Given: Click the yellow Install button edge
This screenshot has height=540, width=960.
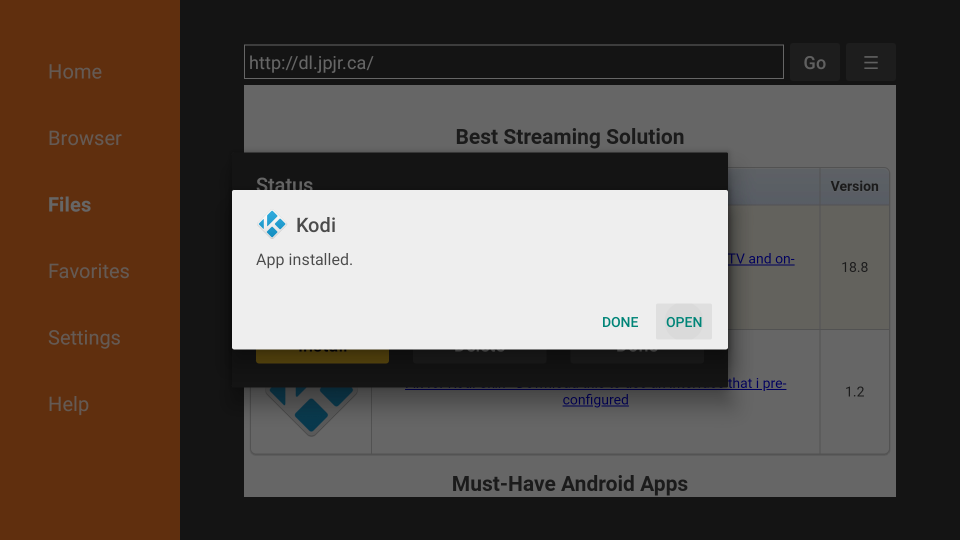Looking at the screenshot, I should [x=322, y=355].
